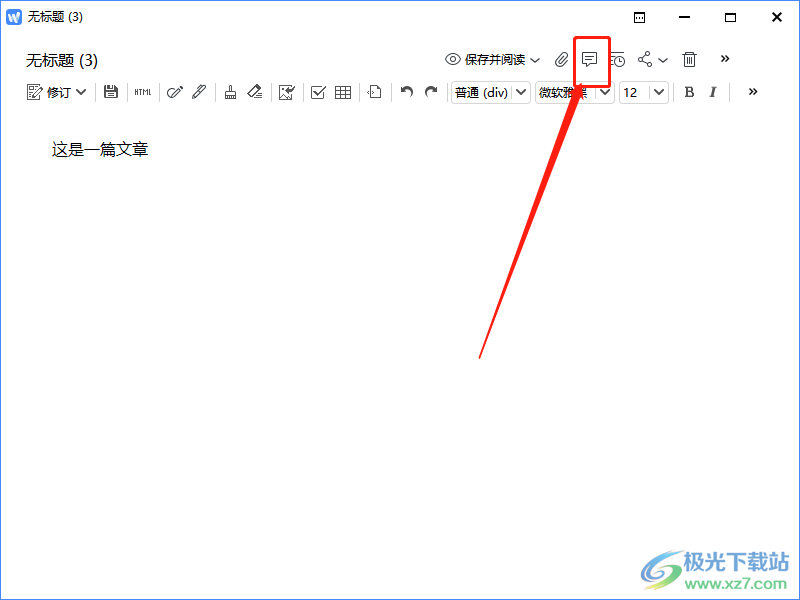Viewport: 800px width, 600px height.
Task: Maximize the note window
Action: [731, 17]
